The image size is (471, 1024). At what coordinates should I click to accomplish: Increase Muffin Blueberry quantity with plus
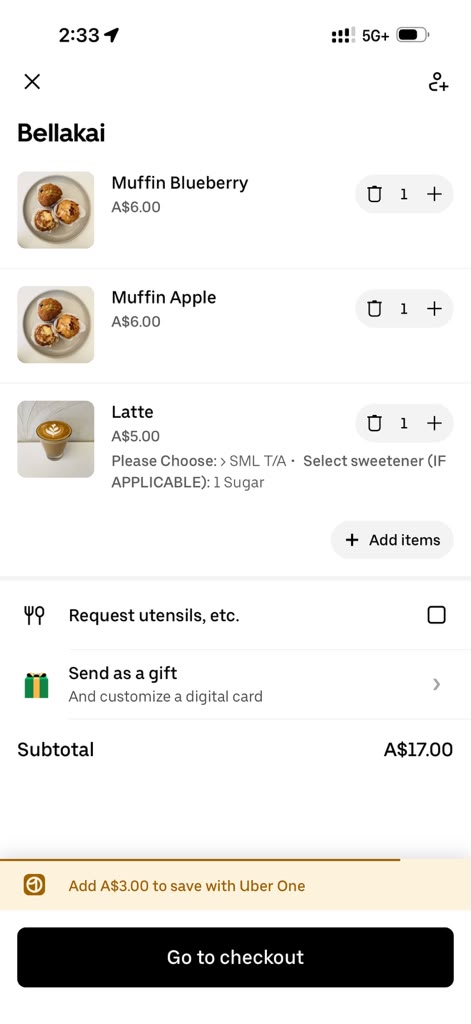(434, 194)
